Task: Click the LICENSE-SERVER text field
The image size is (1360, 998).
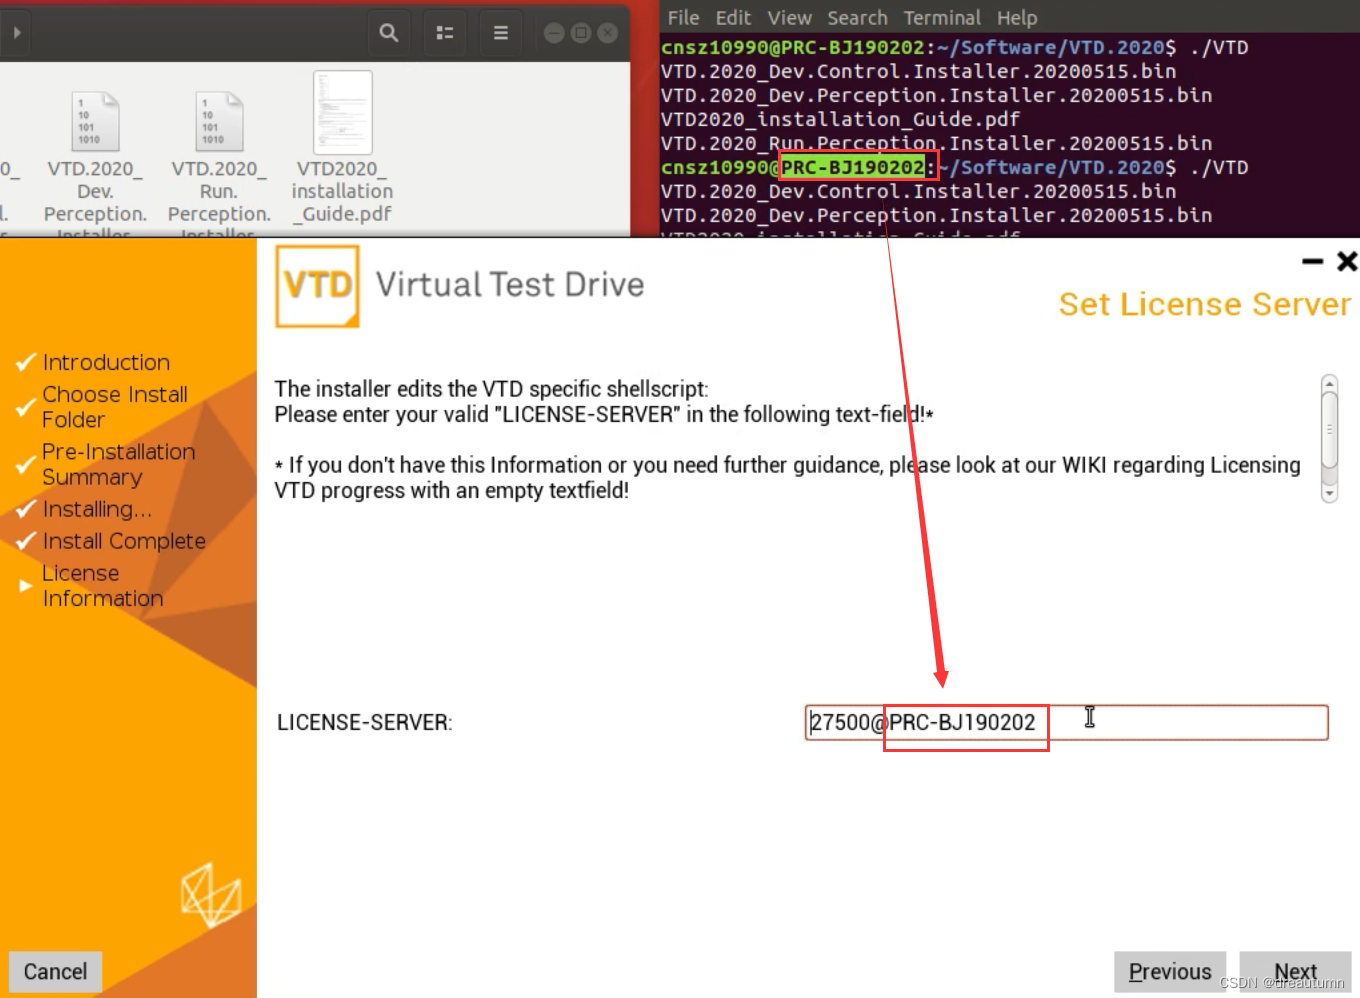Action: point(1066,723)
